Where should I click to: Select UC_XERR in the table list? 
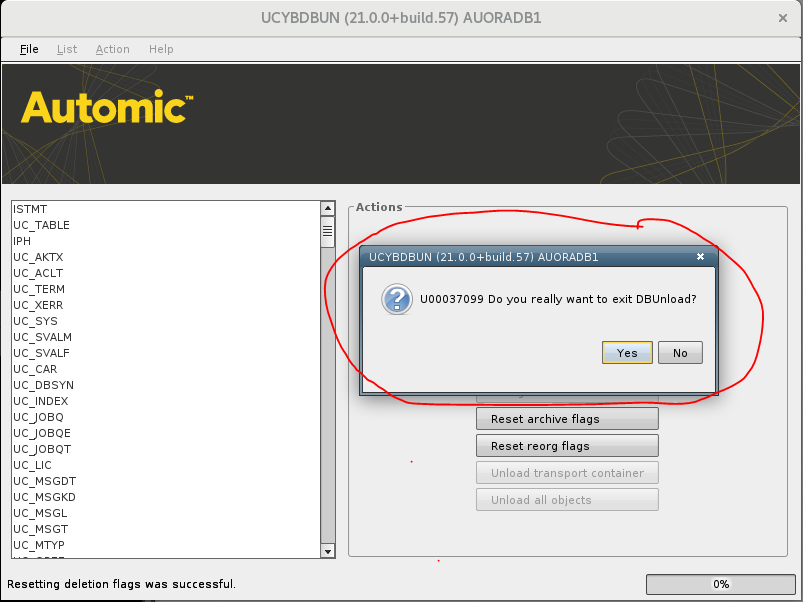tap(166, 305)
